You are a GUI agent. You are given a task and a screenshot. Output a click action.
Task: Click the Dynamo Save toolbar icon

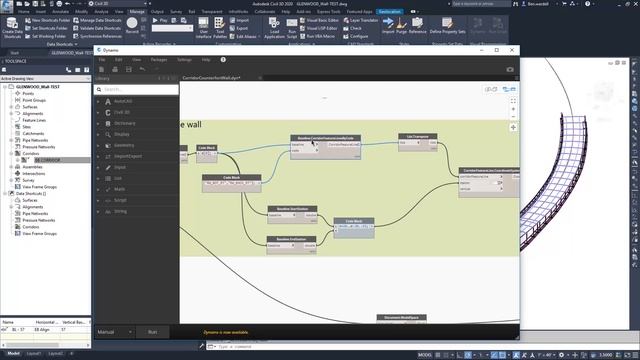coord(129,69)
